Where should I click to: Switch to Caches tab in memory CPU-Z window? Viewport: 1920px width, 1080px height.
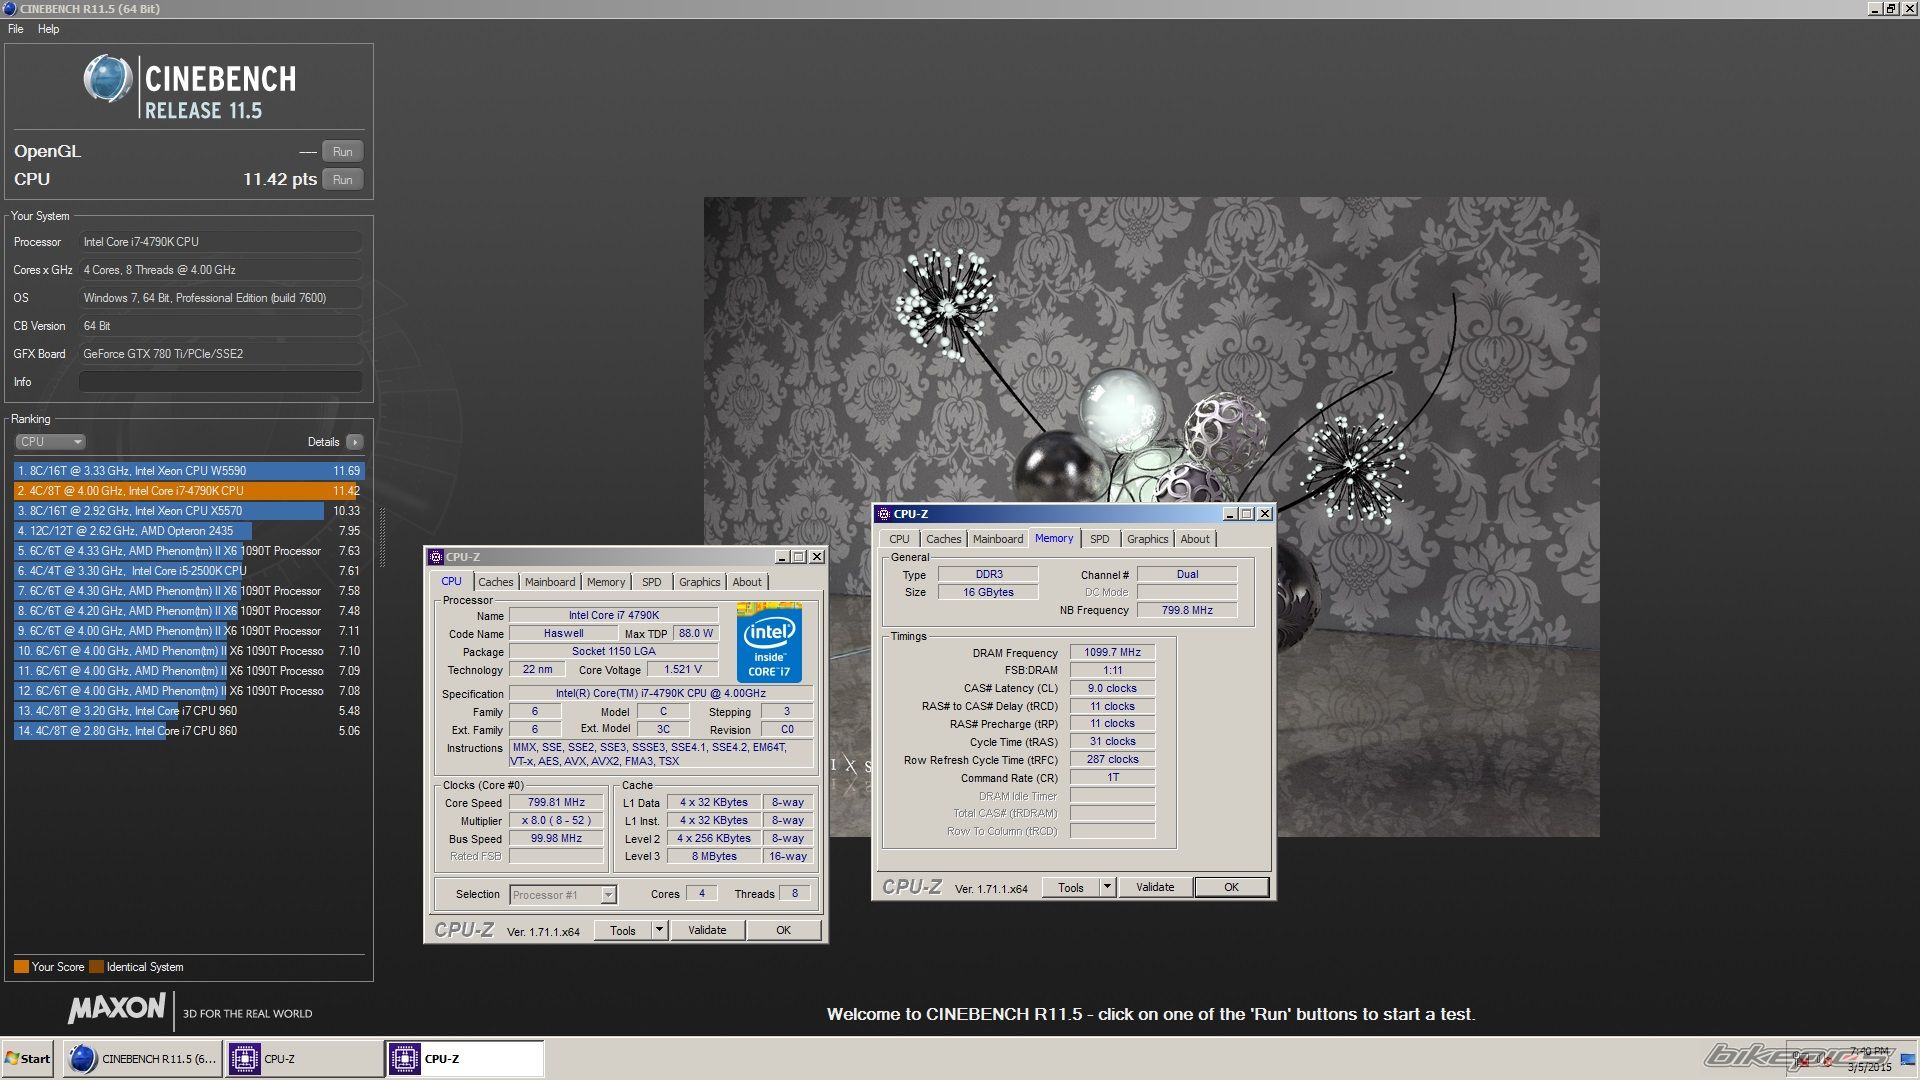943,539
